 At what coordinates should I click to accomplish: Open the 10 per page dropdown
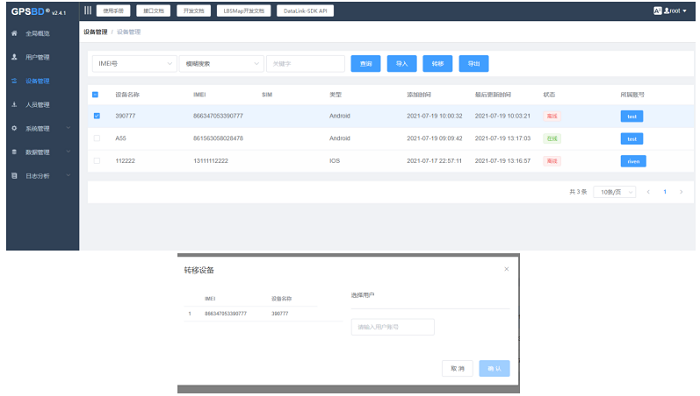point(615,192)
